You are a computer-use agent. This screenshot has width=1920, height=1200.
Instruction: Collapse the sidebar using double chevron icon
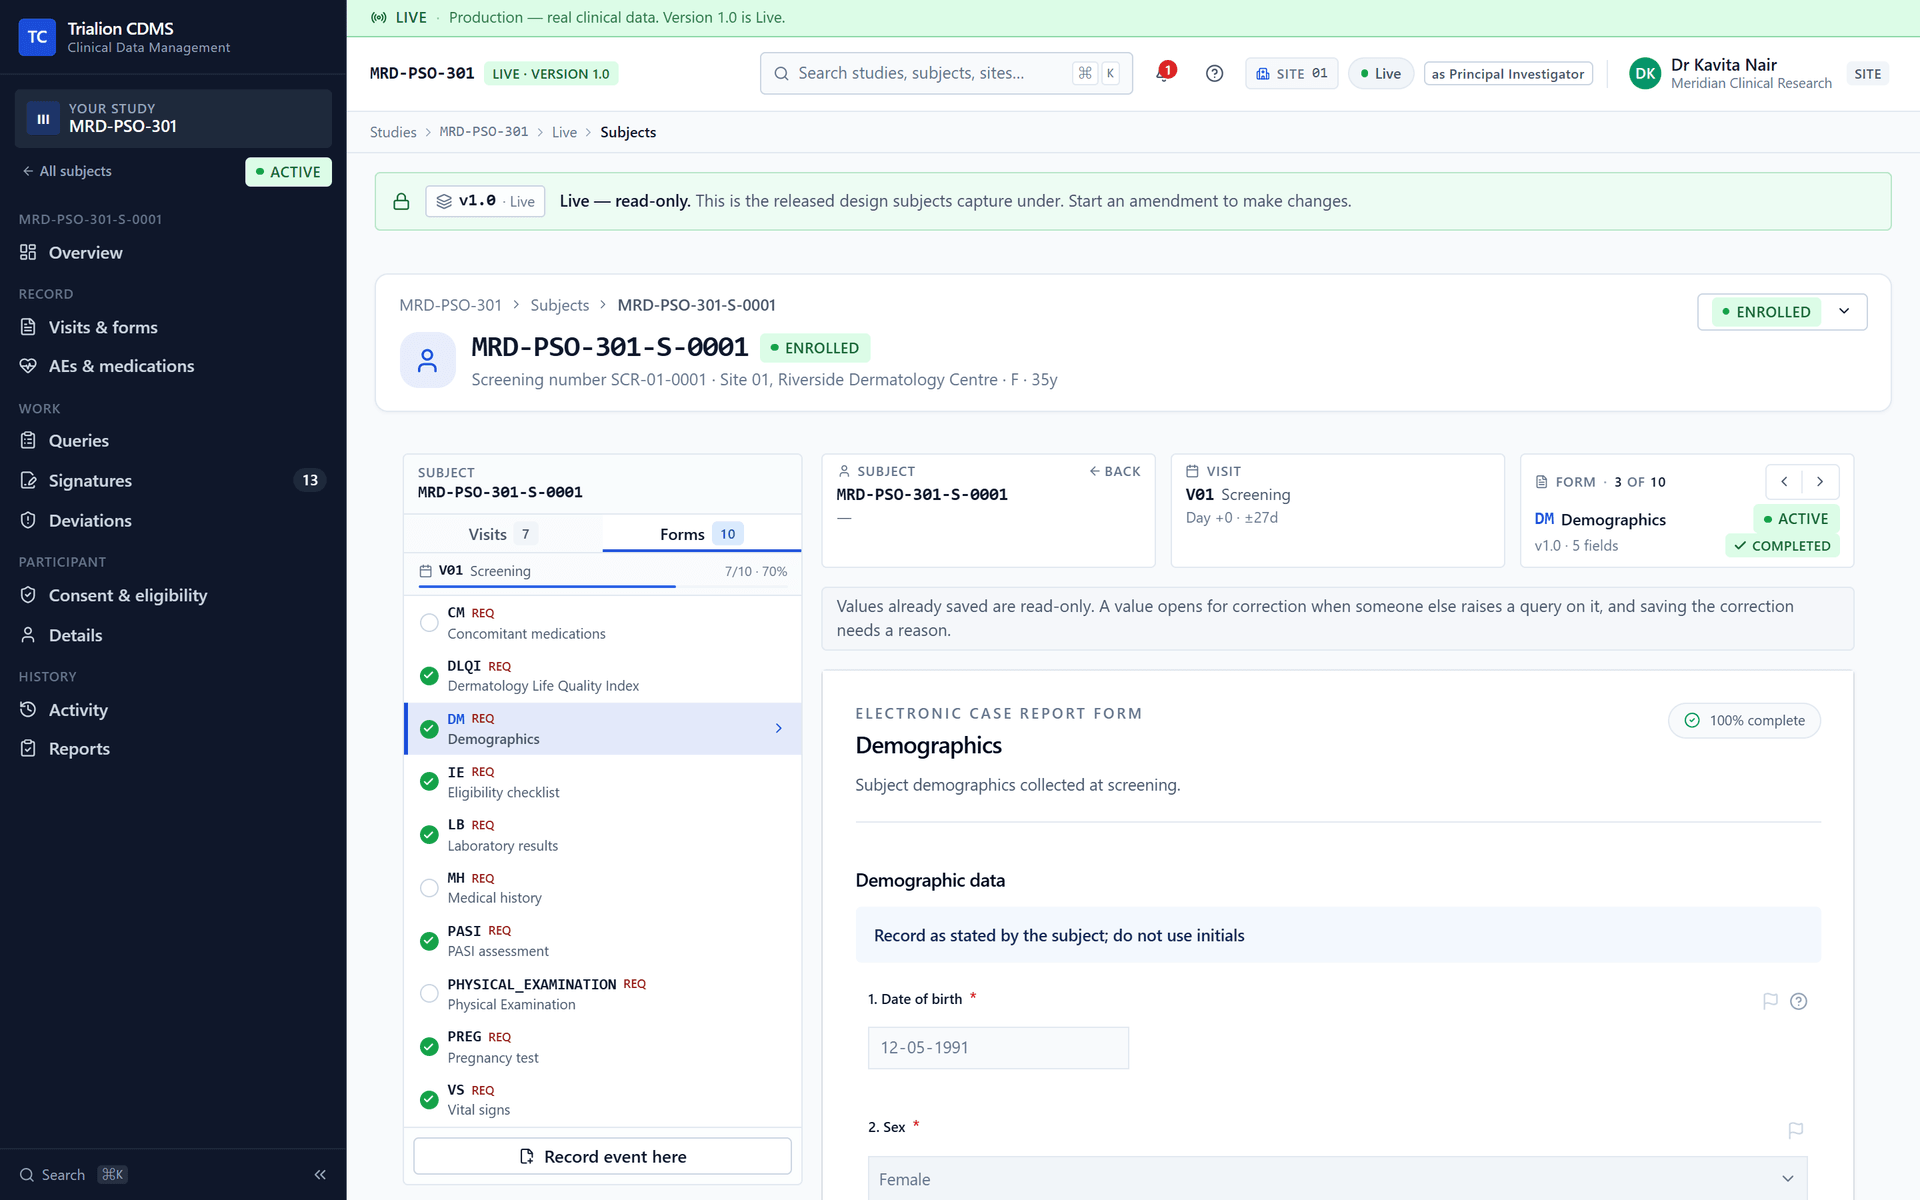point(320,1174)
